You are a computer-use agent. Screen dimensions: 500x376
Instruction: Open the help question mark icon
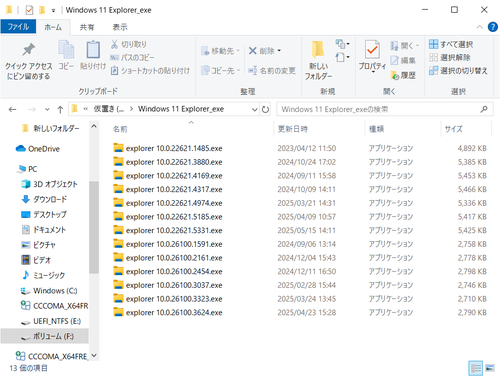[492, 27]
